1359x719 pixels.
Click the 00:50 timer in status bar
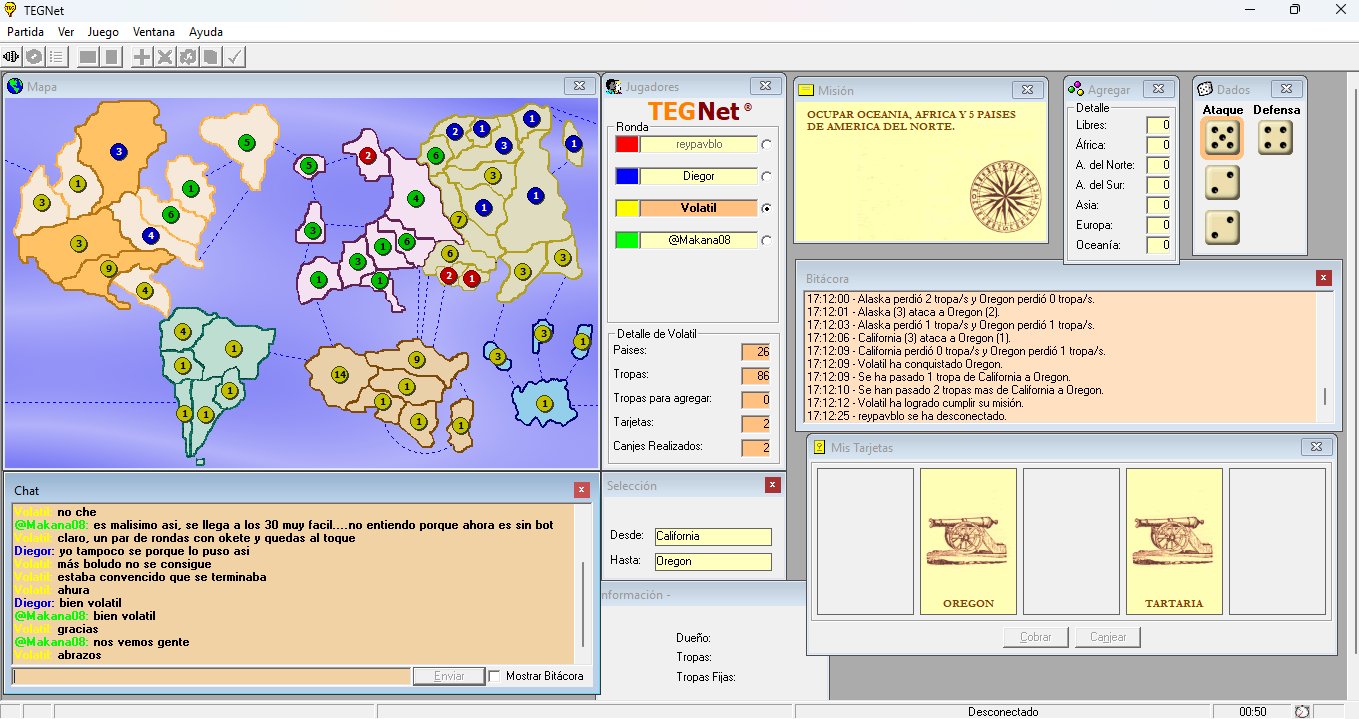[x=1253, y=712]
